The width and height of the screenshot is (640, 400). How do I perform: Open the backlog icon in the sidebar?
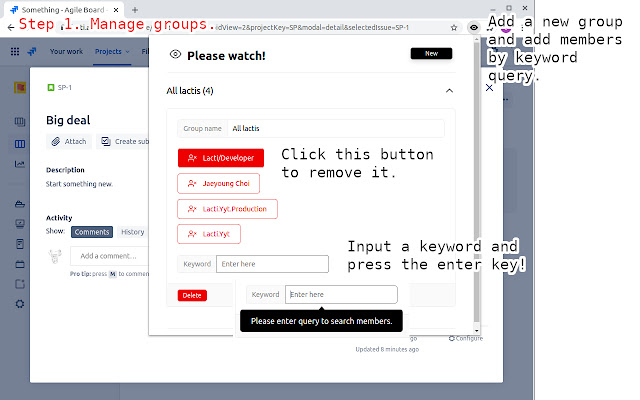[20, 122]
